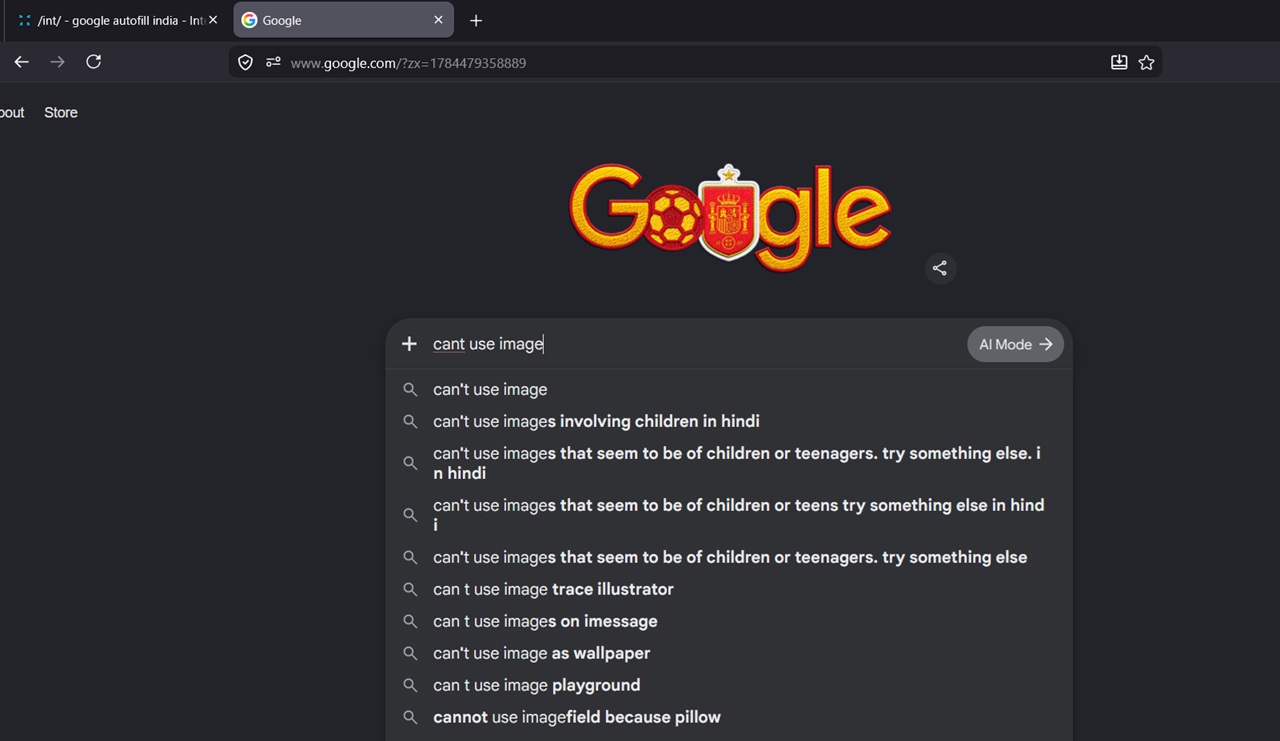Close the Google tab
1280x741 pixels.
pos(438,20)
